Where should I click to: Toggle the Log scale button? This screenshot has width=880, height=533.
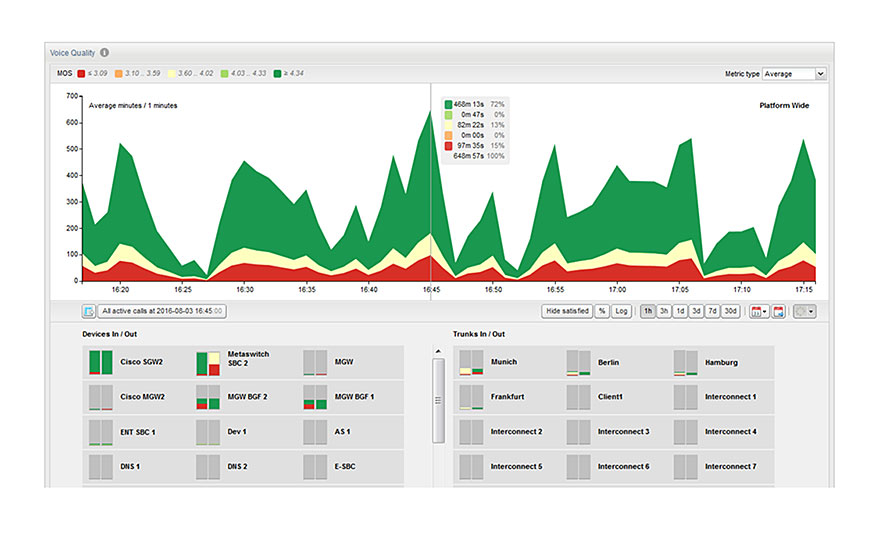click(621, 311)
